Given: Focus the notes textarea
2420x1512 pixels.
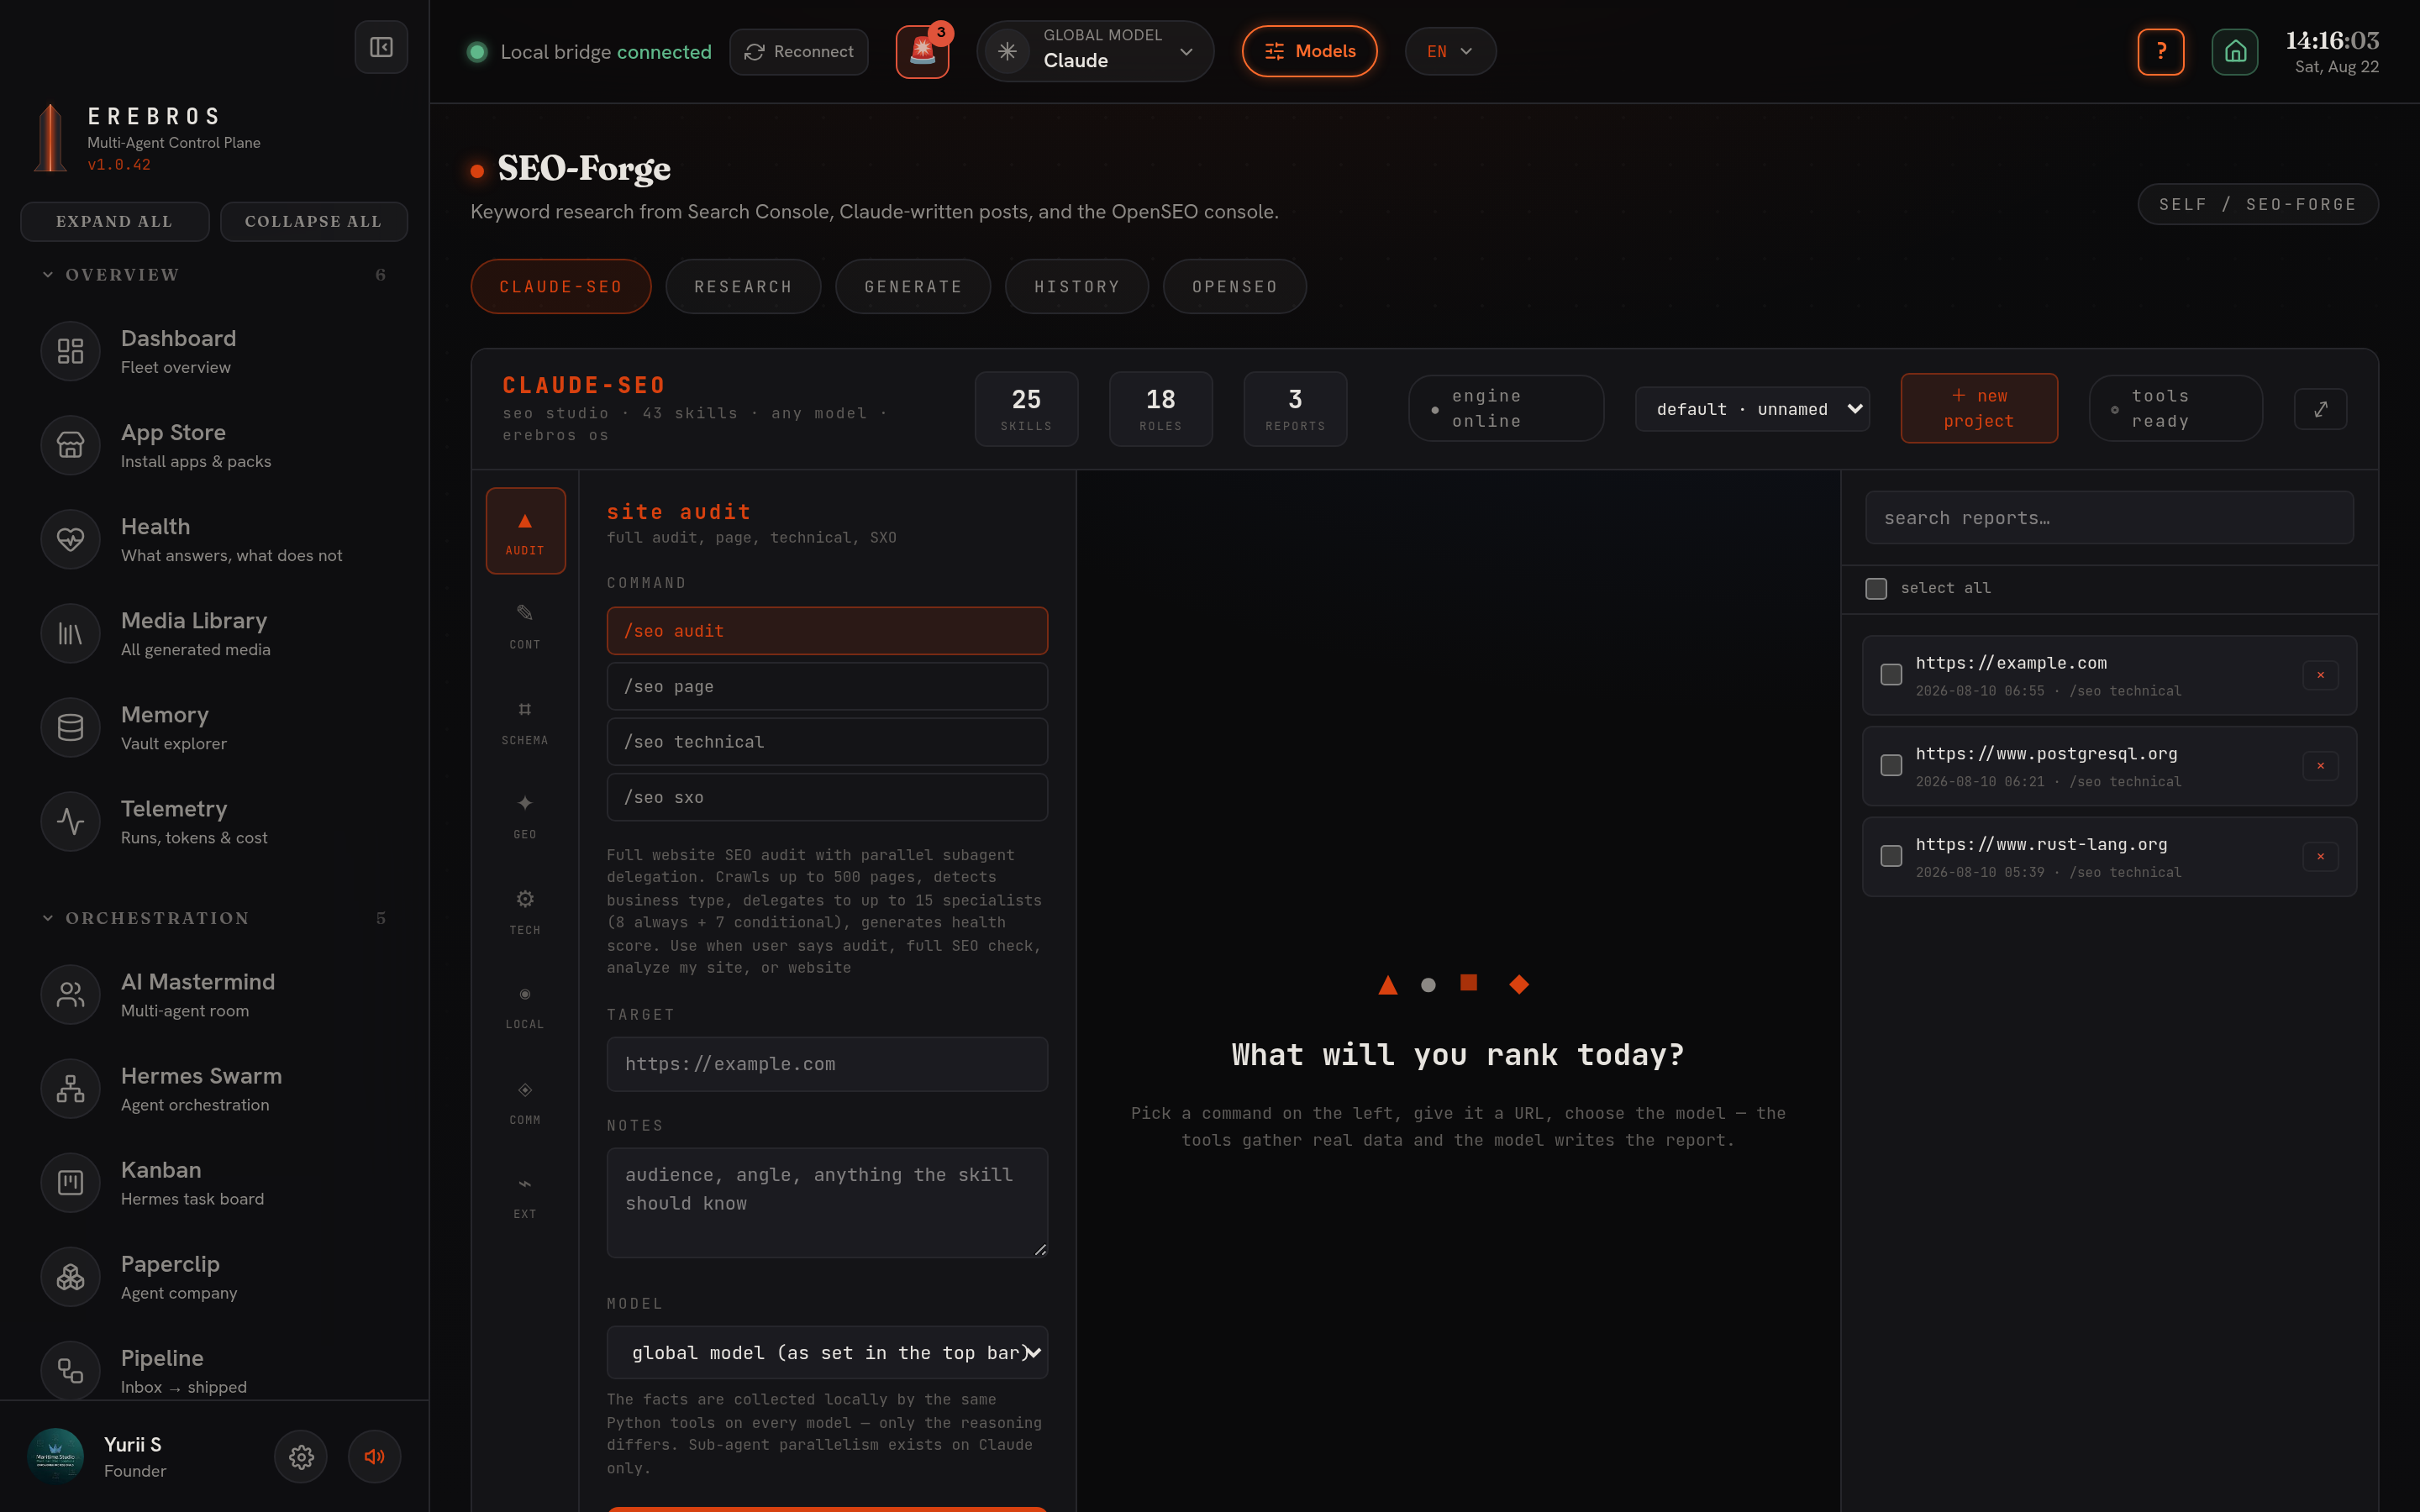Looking at the screenshot, I should (x=827, y=1202).
